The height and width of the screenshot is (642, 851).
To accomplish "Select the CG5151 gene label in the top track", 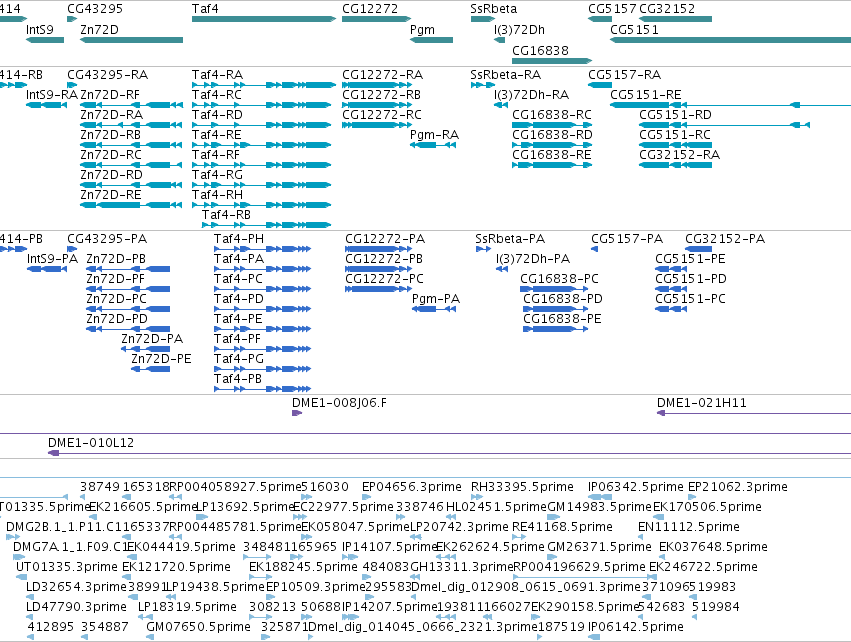I will 634,30.
